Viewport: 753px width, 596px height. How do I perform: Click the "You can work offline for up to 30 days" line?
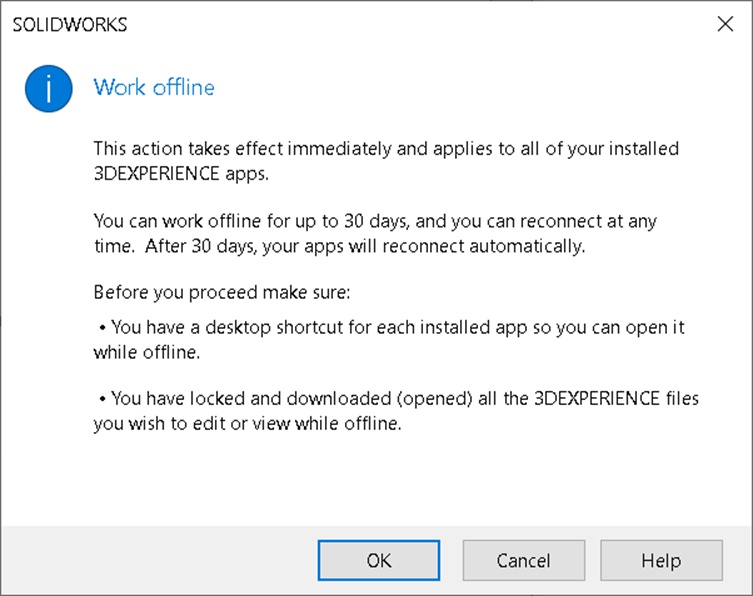coord(375,220)
